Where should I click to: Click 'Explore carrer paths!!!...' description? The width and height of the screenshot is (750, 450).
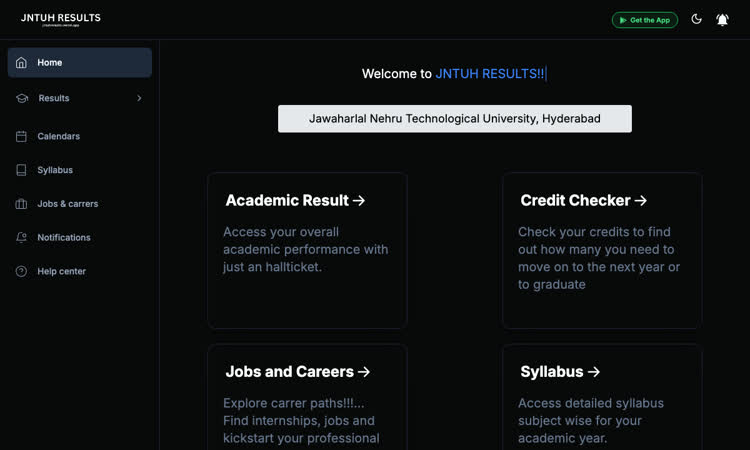301,421
